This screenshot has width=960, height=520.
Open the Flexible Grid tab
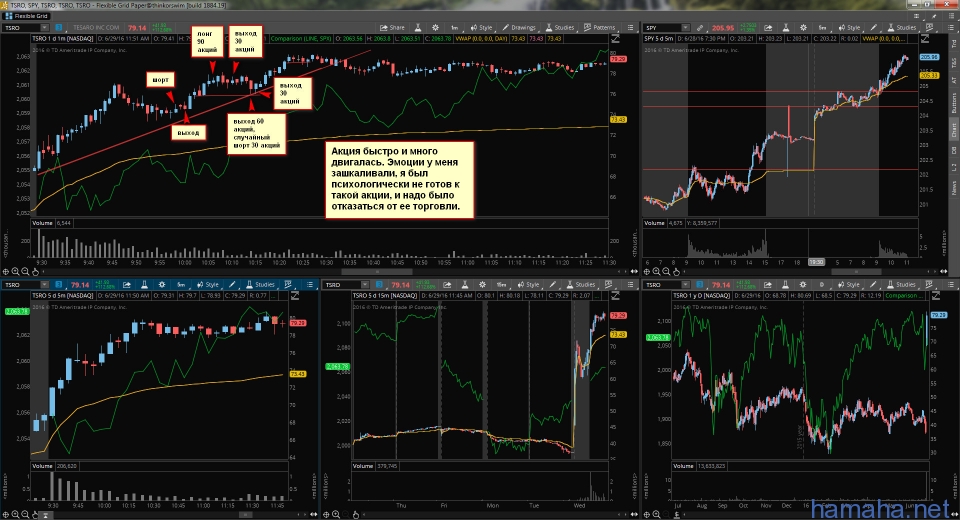(x=26, y=16)
